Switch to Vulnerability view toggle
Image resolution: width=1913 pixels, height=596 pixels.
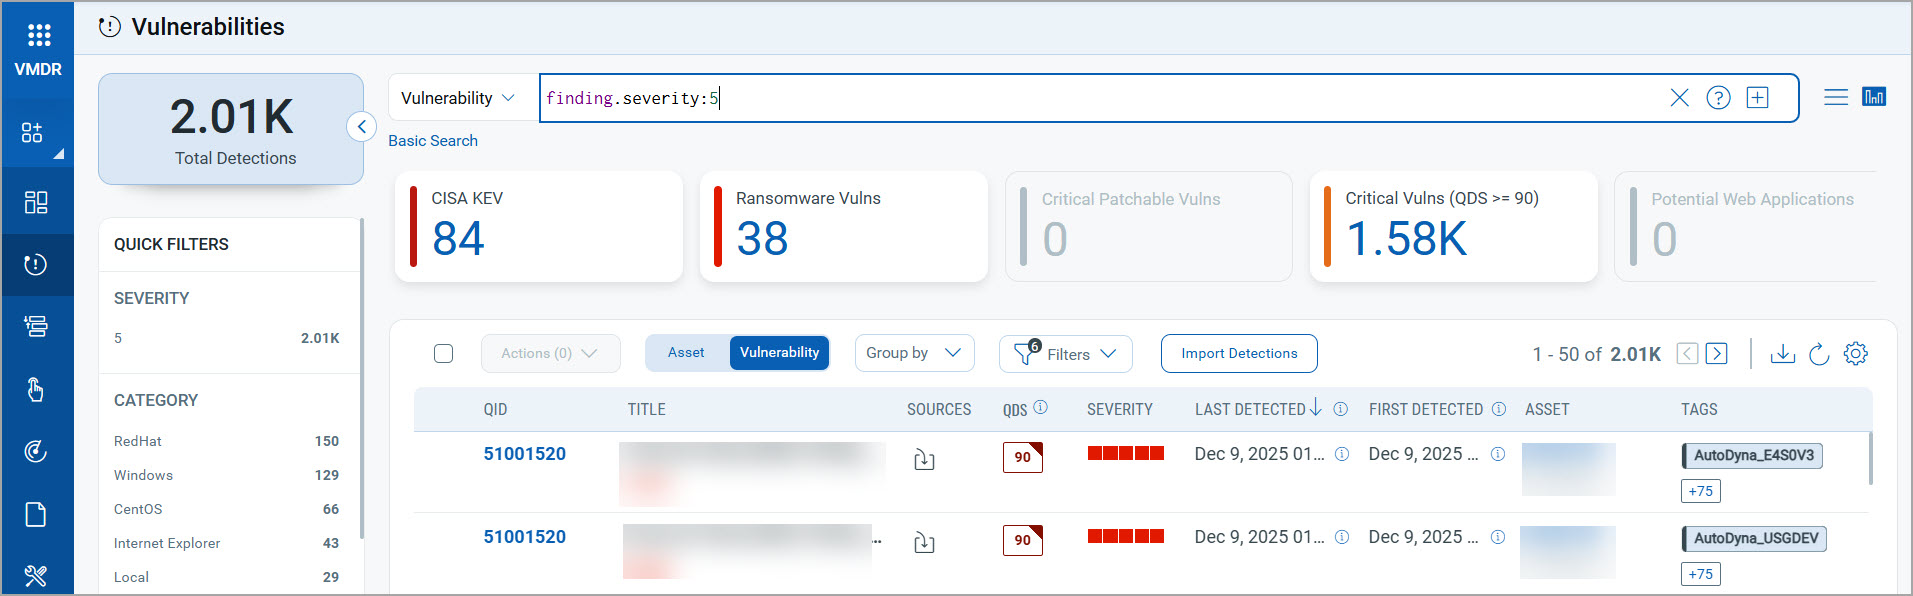pyautogui.click(x=780, y=353)
